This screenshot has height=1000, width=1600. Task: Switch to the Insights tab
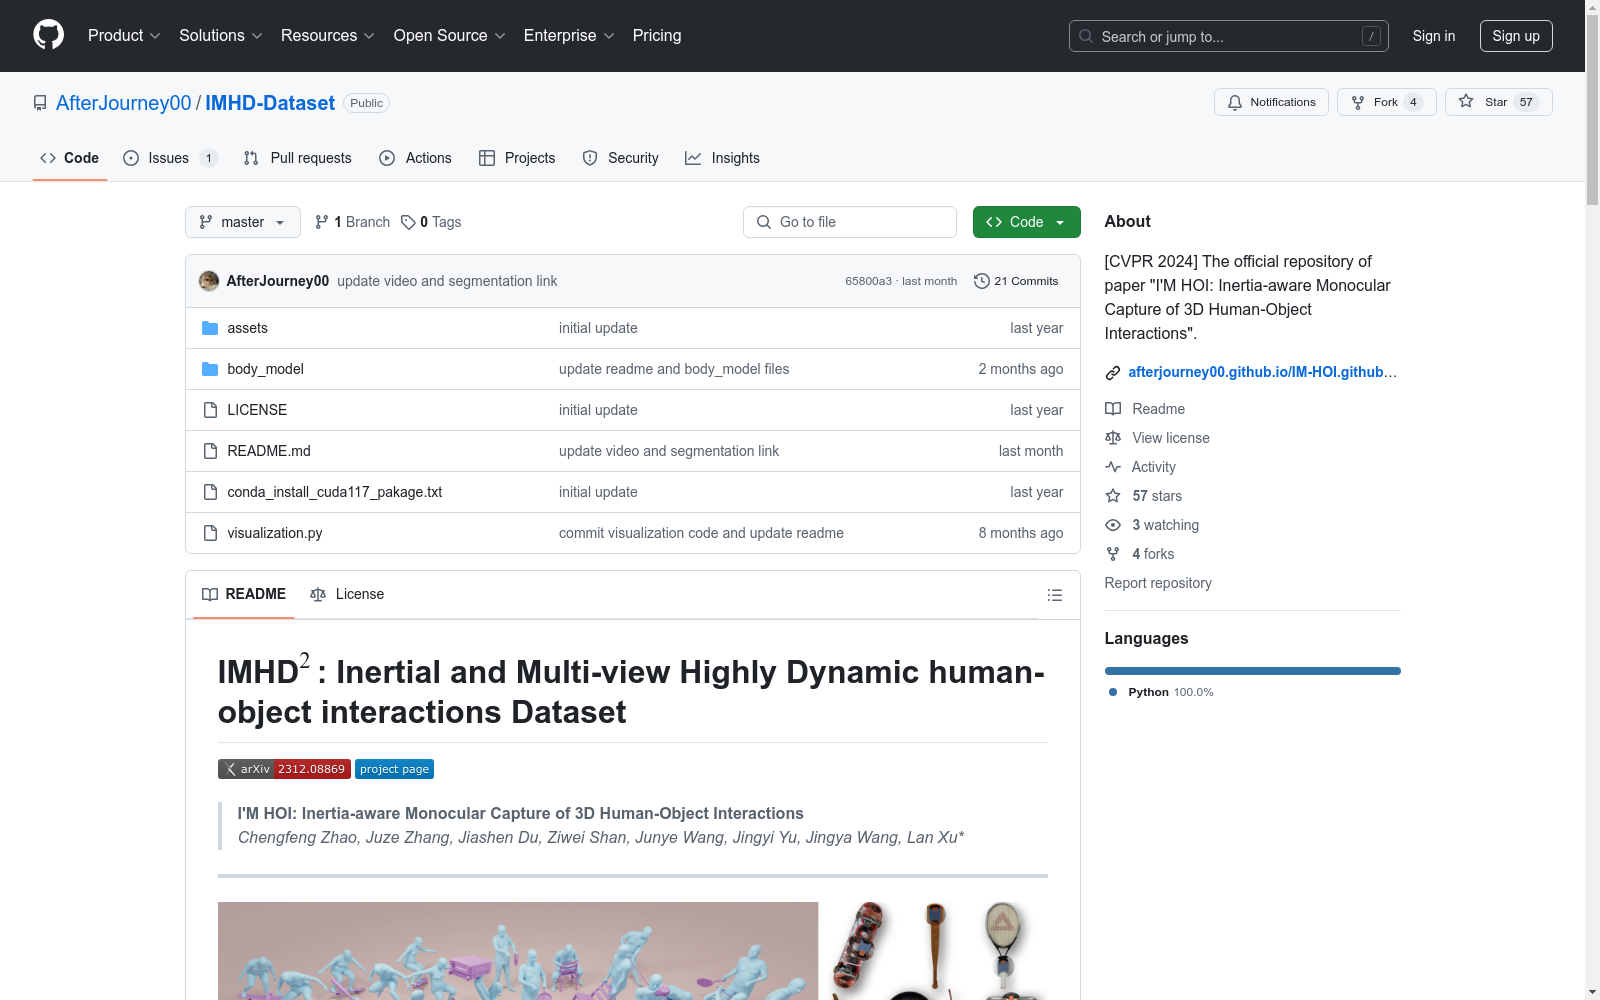click(x=722, y=158)
